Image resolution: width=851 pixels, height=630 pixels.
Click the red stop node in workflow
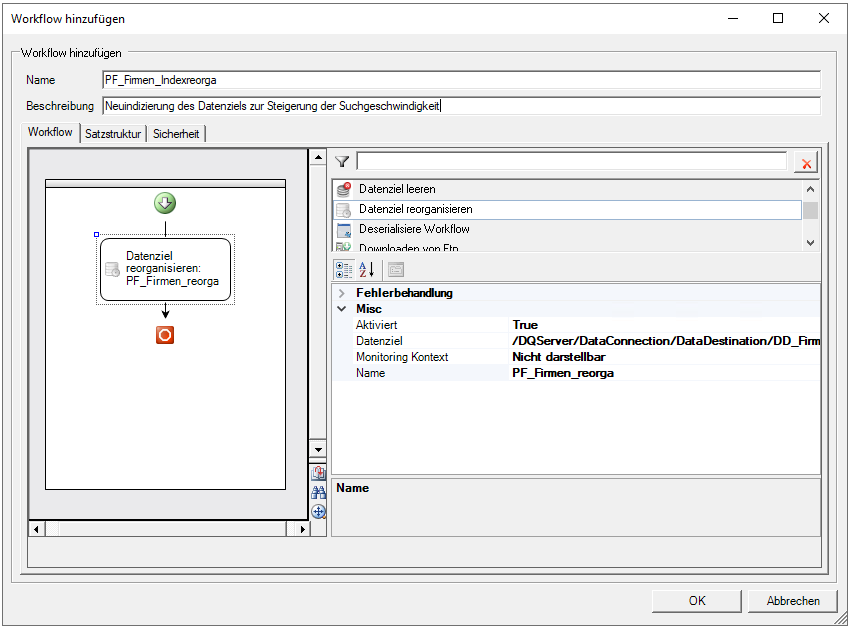point(165,335)
